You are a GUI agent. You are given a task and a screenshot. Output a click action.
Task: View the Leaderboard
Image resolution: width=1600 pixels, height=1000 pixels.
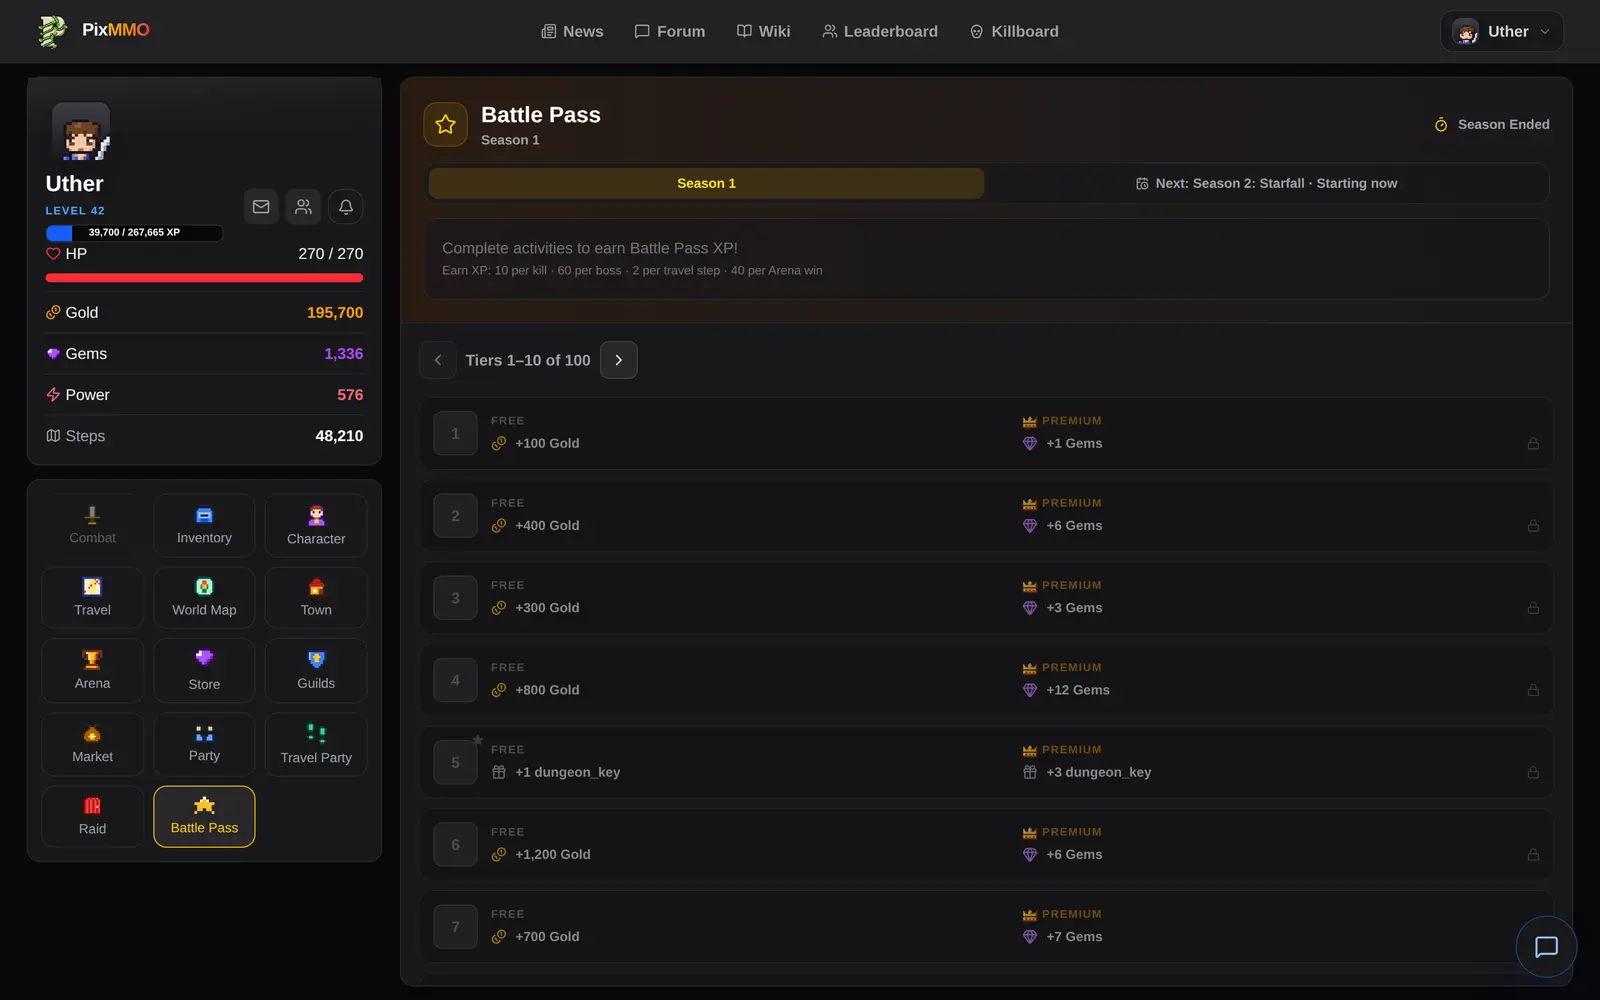880,32
